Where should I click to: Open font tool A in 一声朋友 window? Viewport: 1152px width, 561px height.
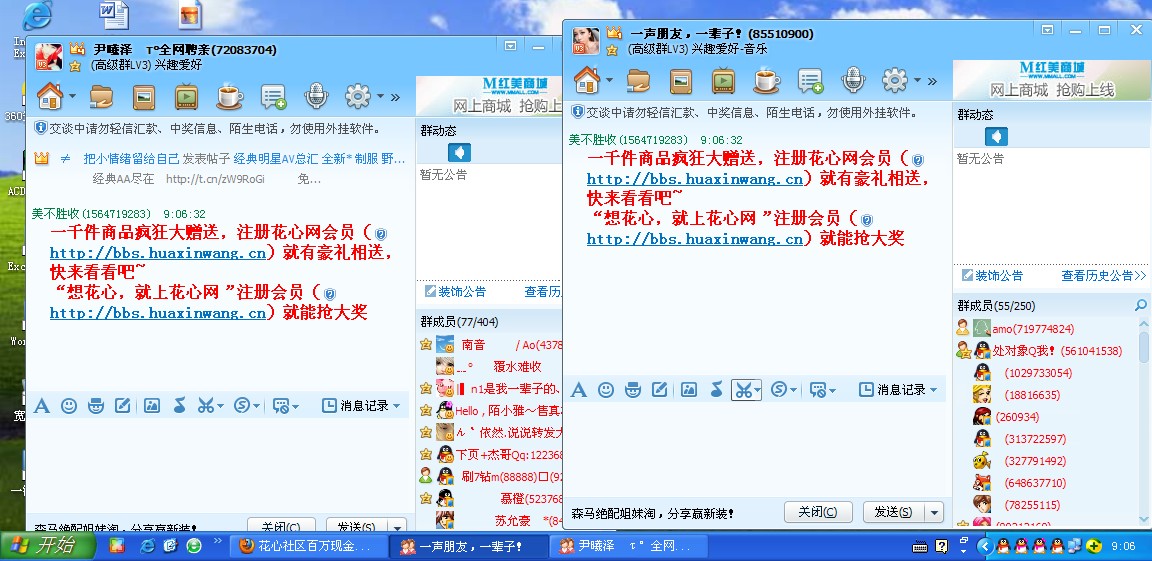tap(579, 390)
